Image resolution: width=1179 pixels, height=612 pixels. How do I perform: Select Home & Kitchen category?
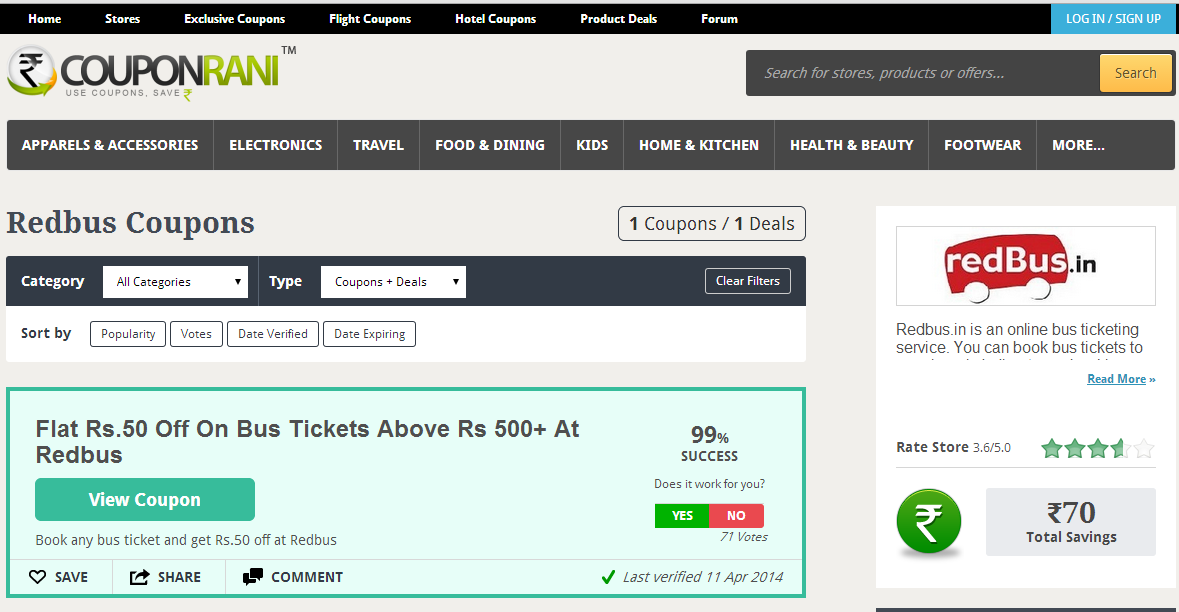[x=699, y=145]
